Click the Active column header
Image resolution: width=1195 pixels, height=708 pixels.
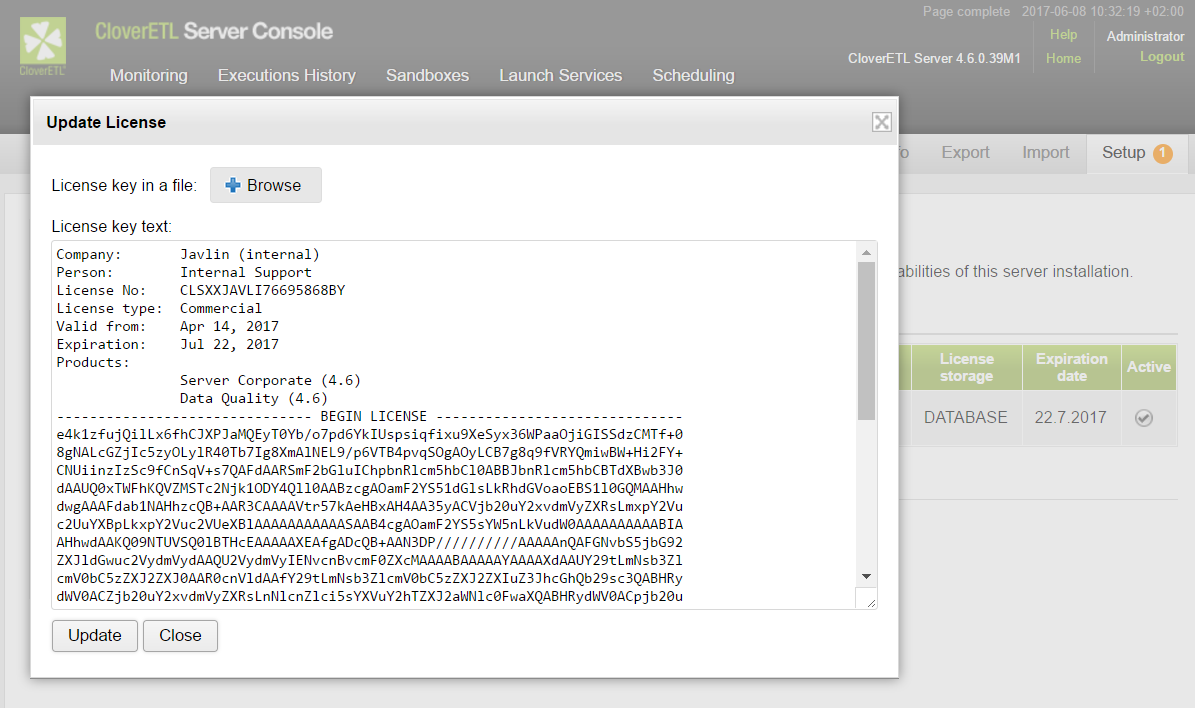(1149, 367)
